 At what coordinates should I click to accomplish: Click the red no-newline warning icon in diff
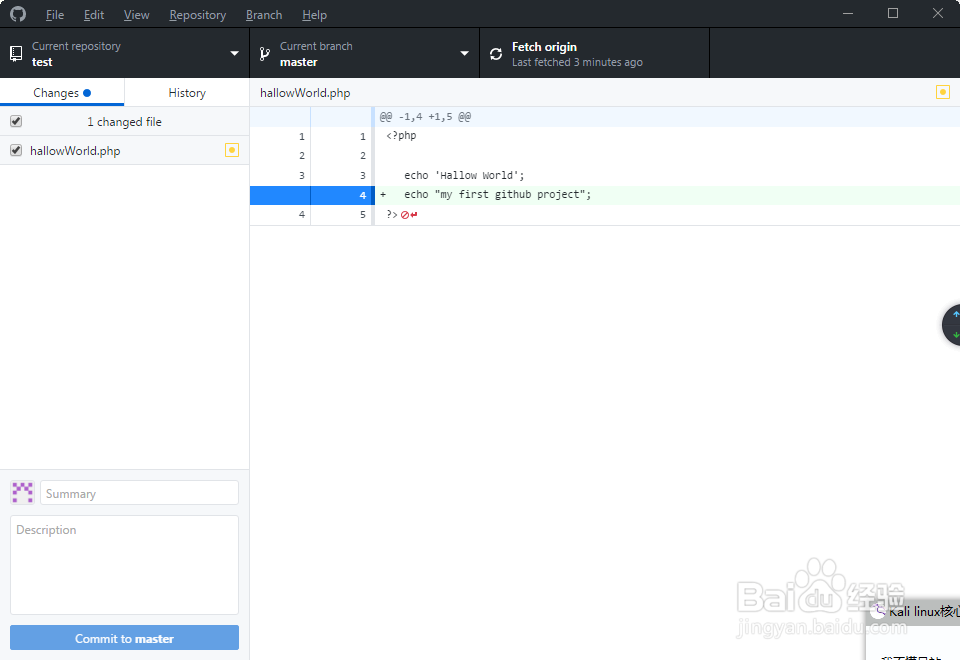click(409, 214)
